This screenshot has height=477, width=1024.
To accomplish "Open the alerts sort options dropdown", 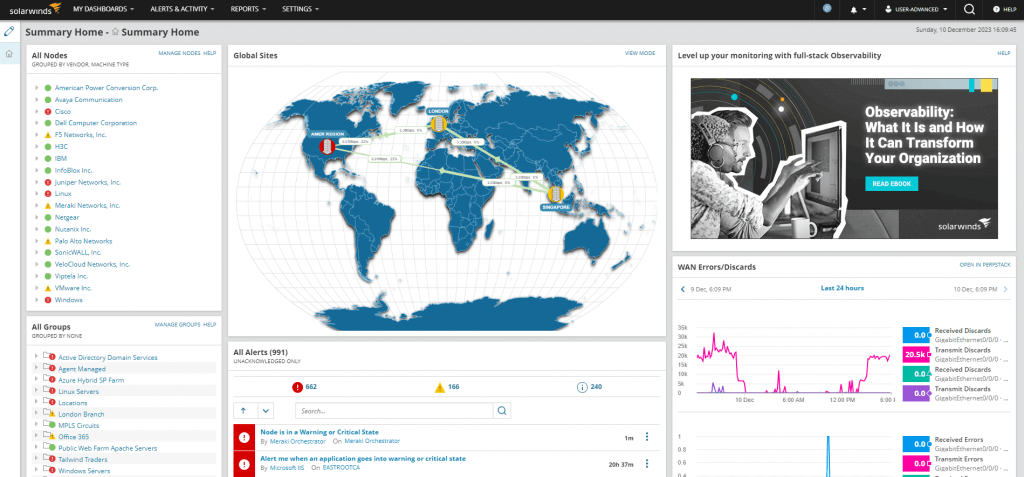I will pyautogui.click(x=265, y=410).
